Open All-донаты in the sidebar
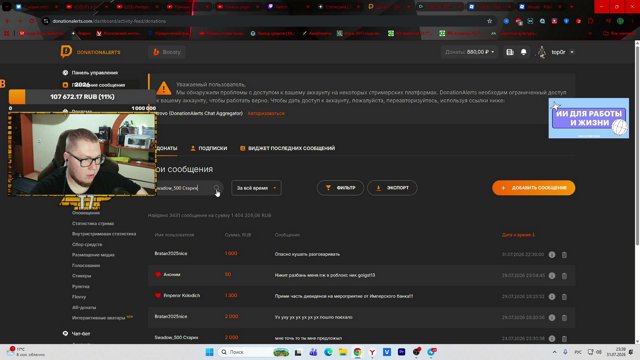This screenshot has height=360, width=640. tap(84, 307)
